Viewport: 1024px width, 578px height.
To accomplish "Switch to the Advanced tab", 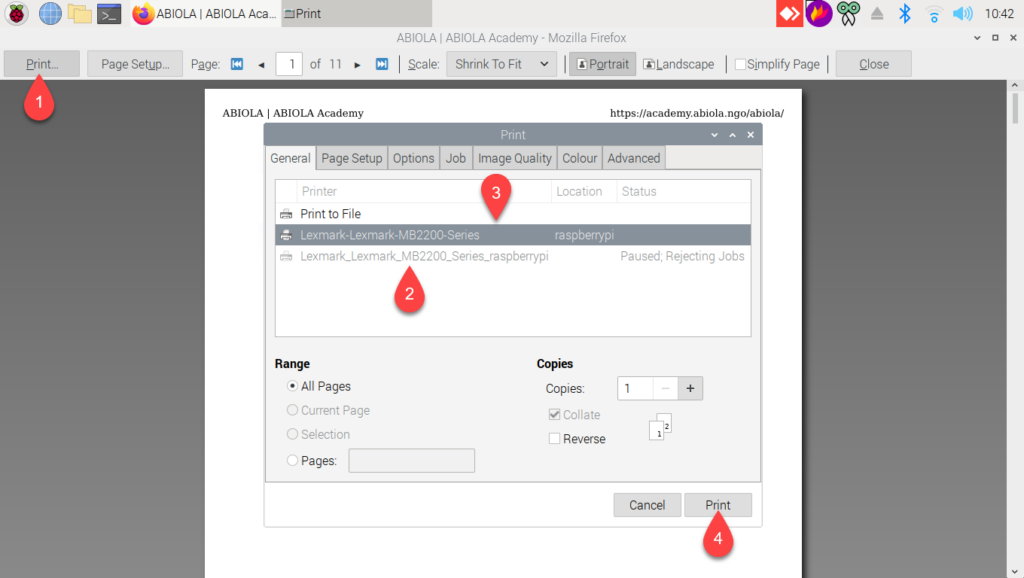I will [x=633, y=158].
